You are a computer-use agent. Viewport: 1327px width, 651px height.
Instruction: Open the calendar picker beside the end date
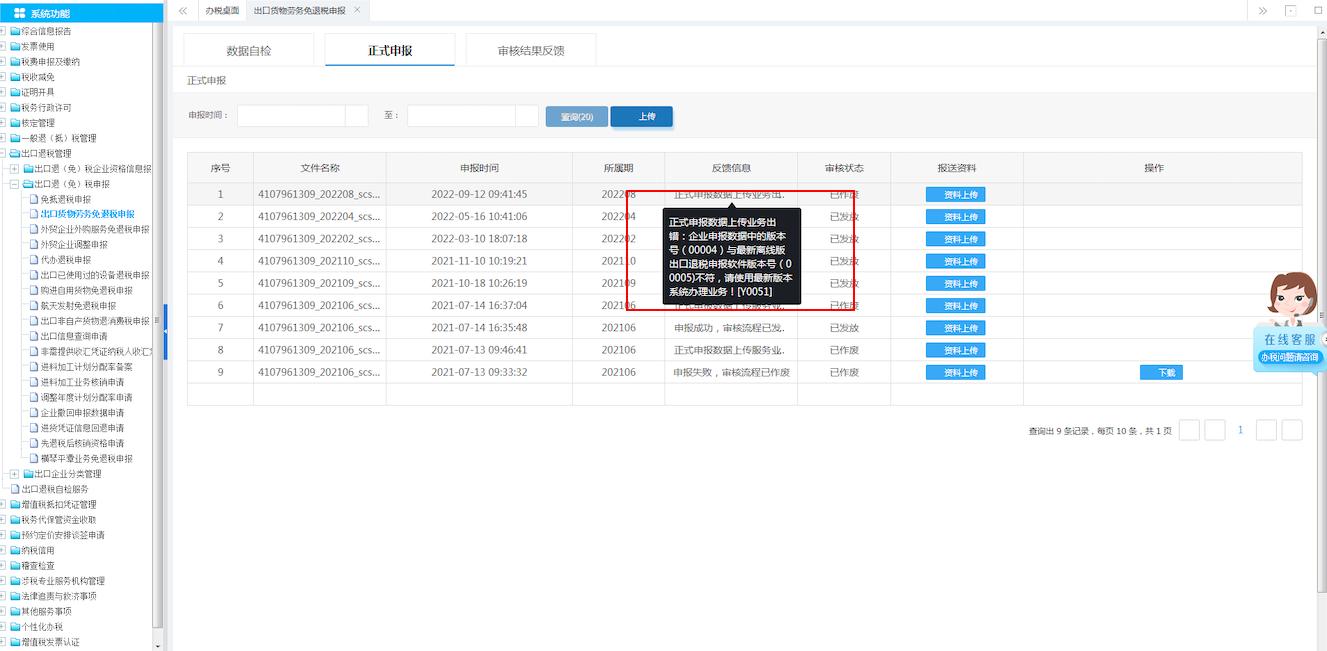tap(527, 116)
